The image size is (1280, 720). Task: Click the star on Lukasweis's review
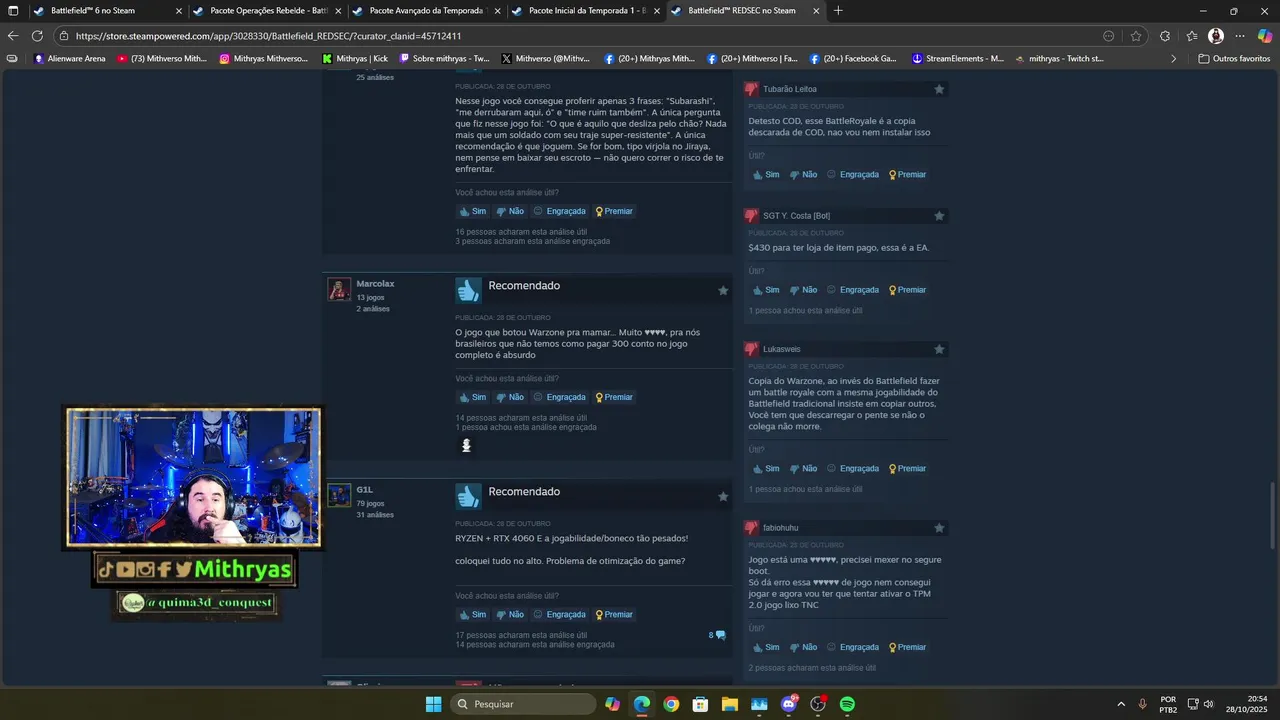939,349
